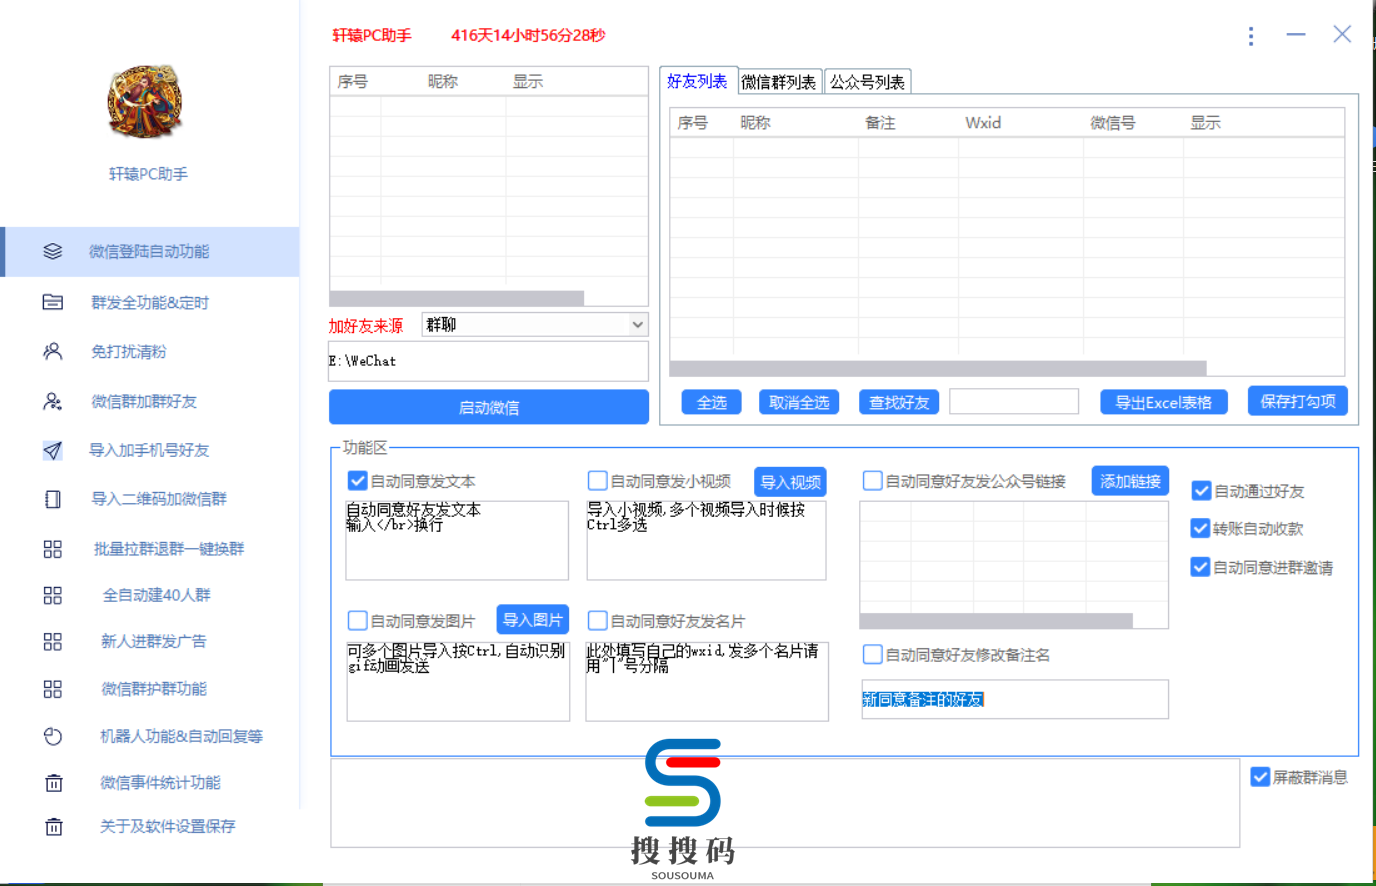
Task: Check the 自动同意好友修改备注名 box
Action: pyautogui.click(x=873, y=654)
